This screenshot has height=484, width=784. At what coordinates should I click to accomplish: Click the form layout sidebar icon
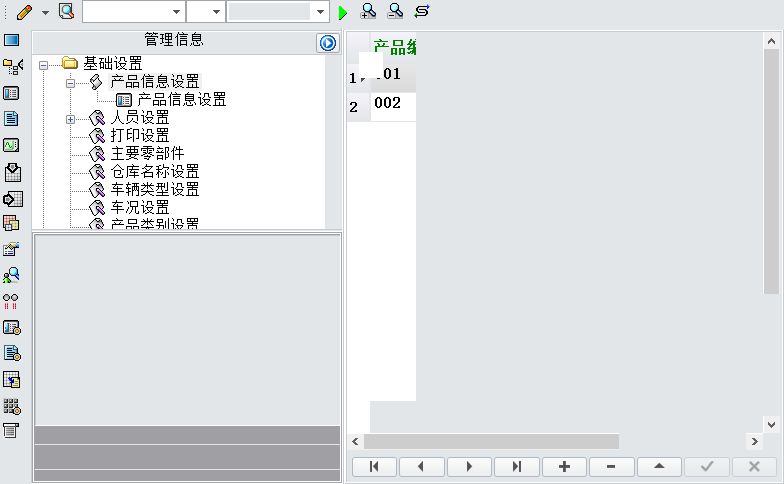12,93
